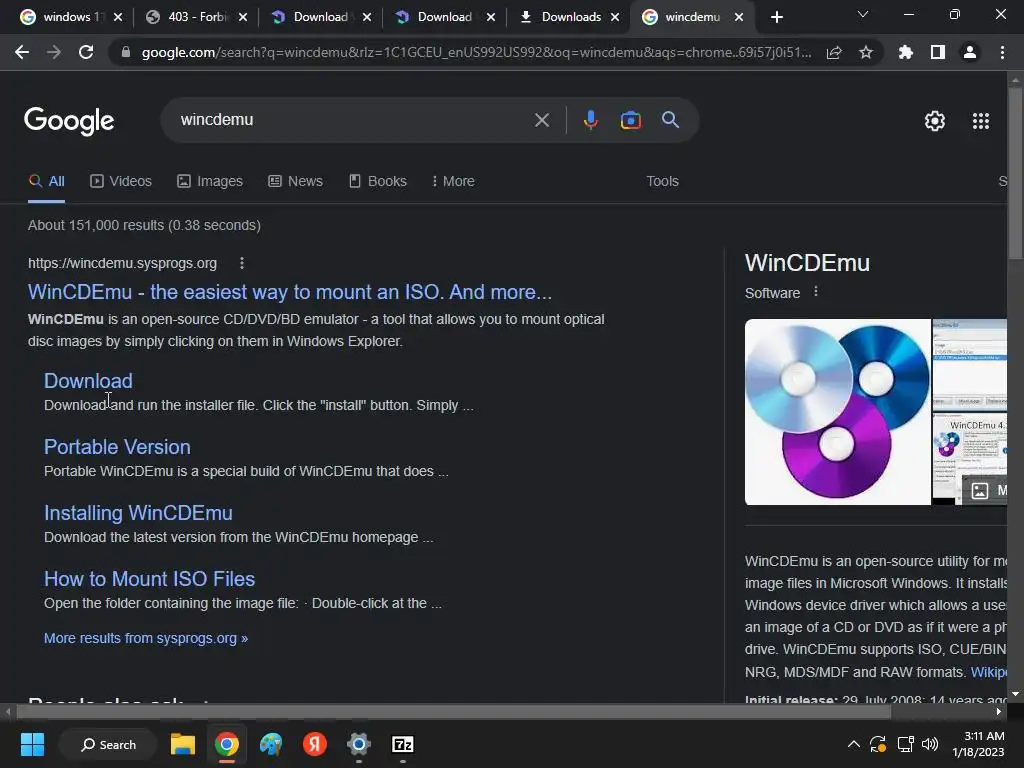Open the Yandex browser taskbar icon
Screen dimensions: 1024x768
(315, 744)
